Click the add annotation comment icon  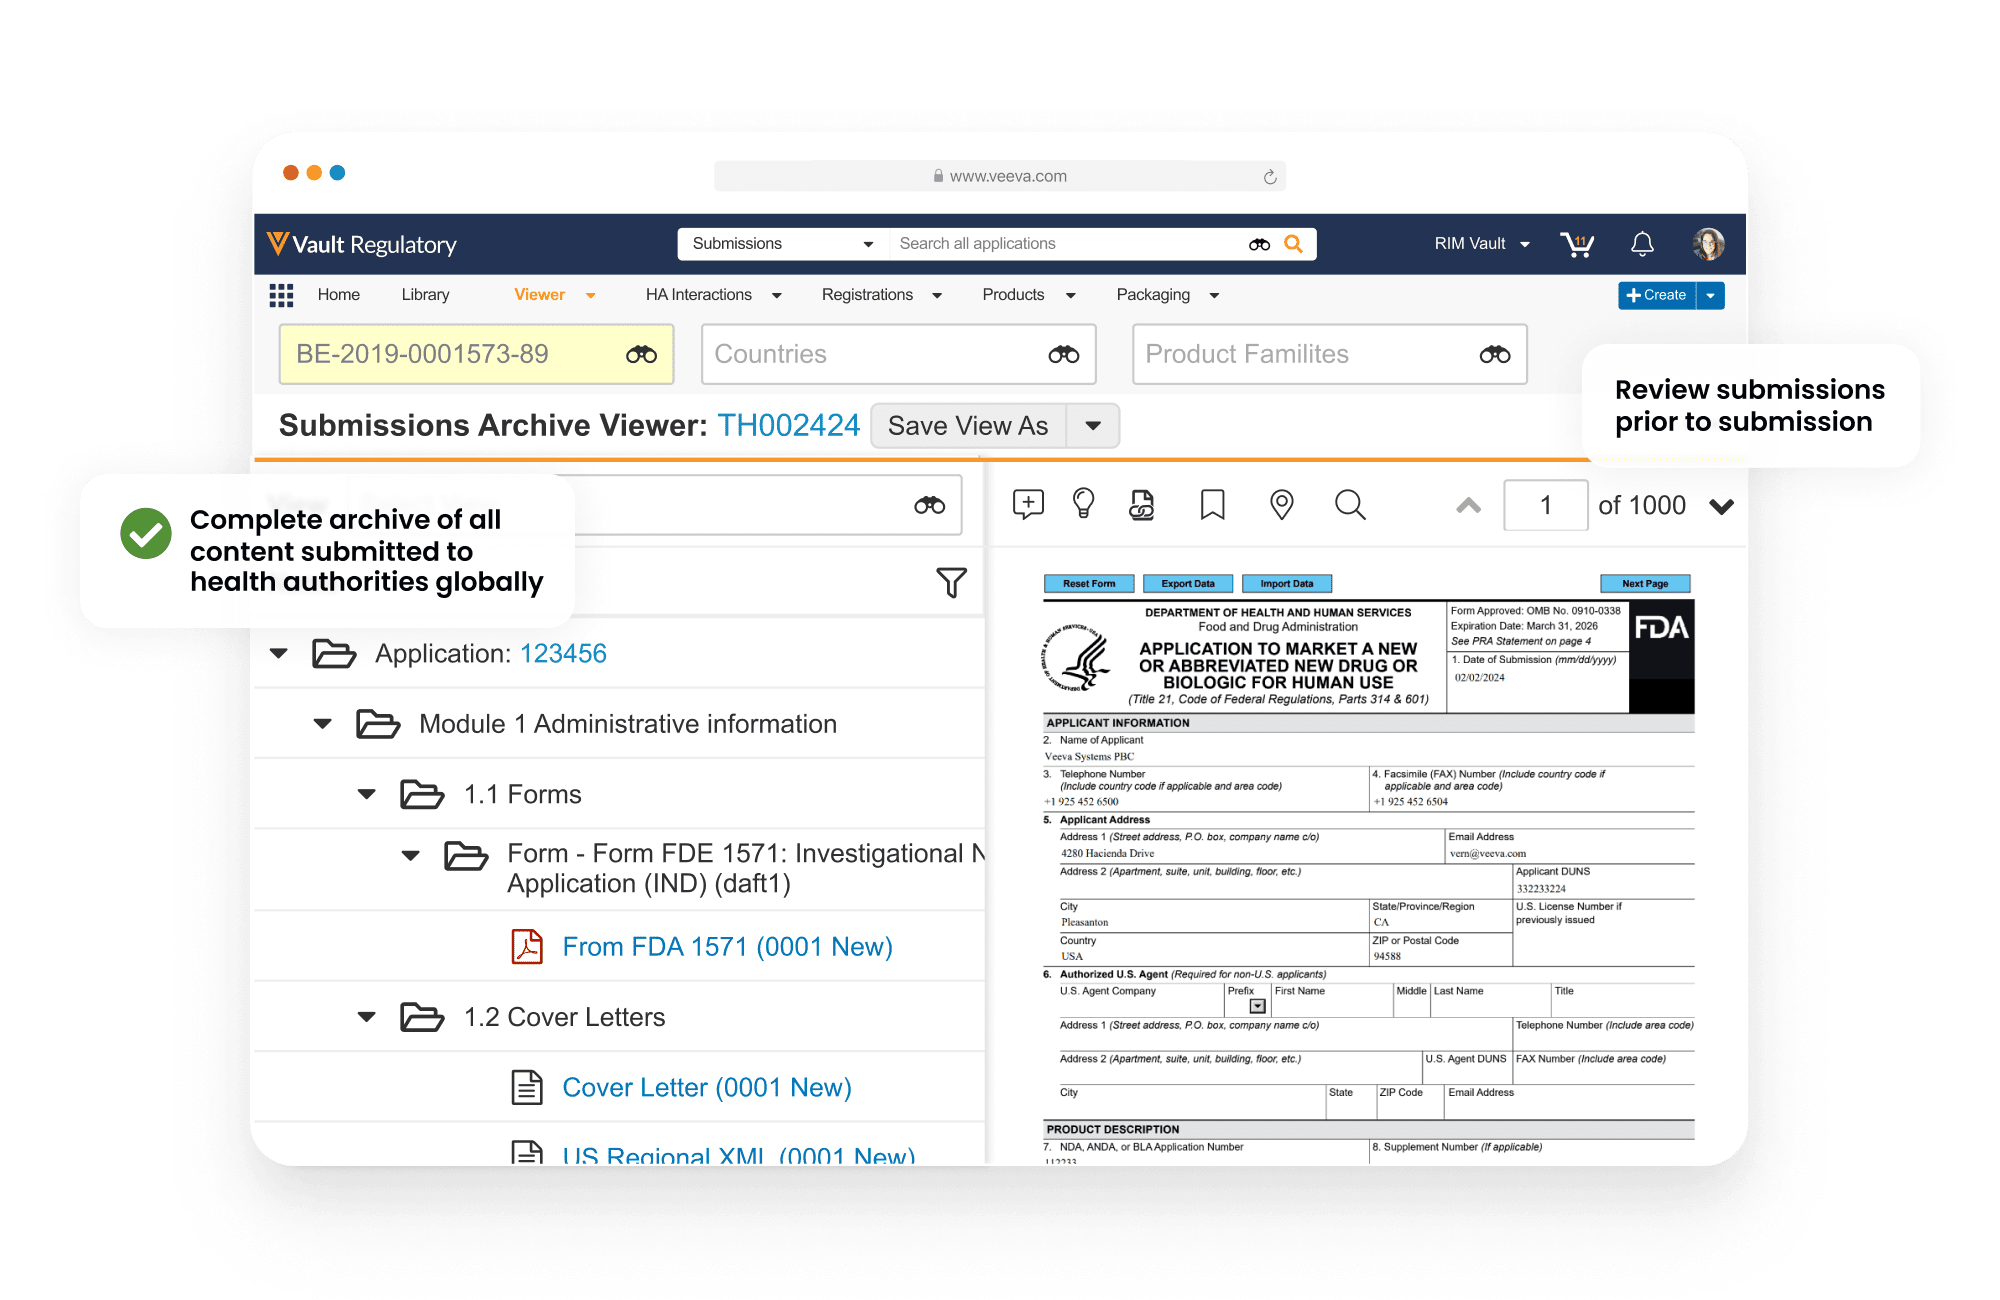pos(1028,504)
